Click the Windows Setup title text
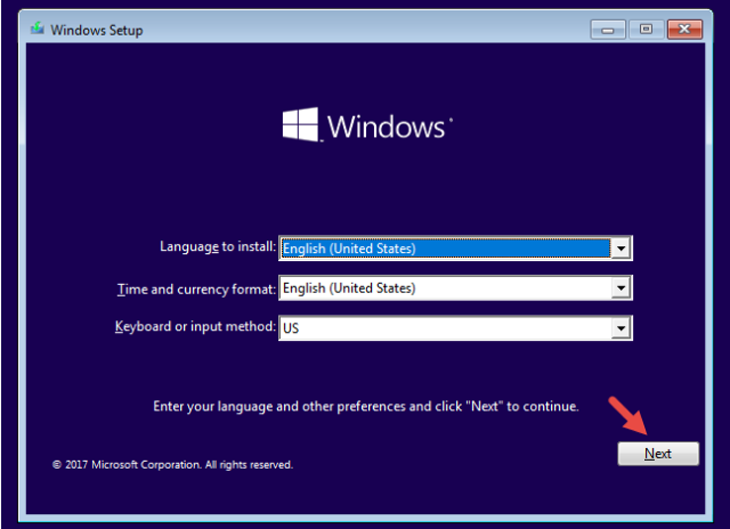This screenshot has width=730, height=529. point(96,30)
